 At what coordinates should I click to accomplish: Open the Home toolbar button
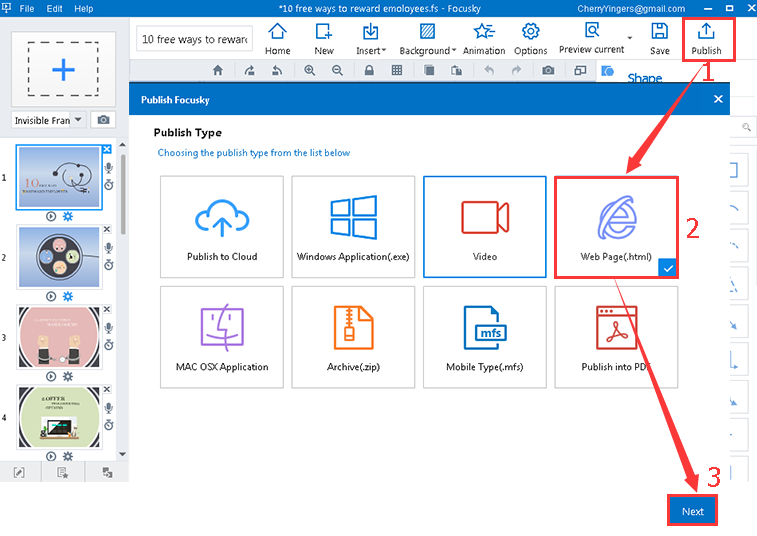coord(277,39)
